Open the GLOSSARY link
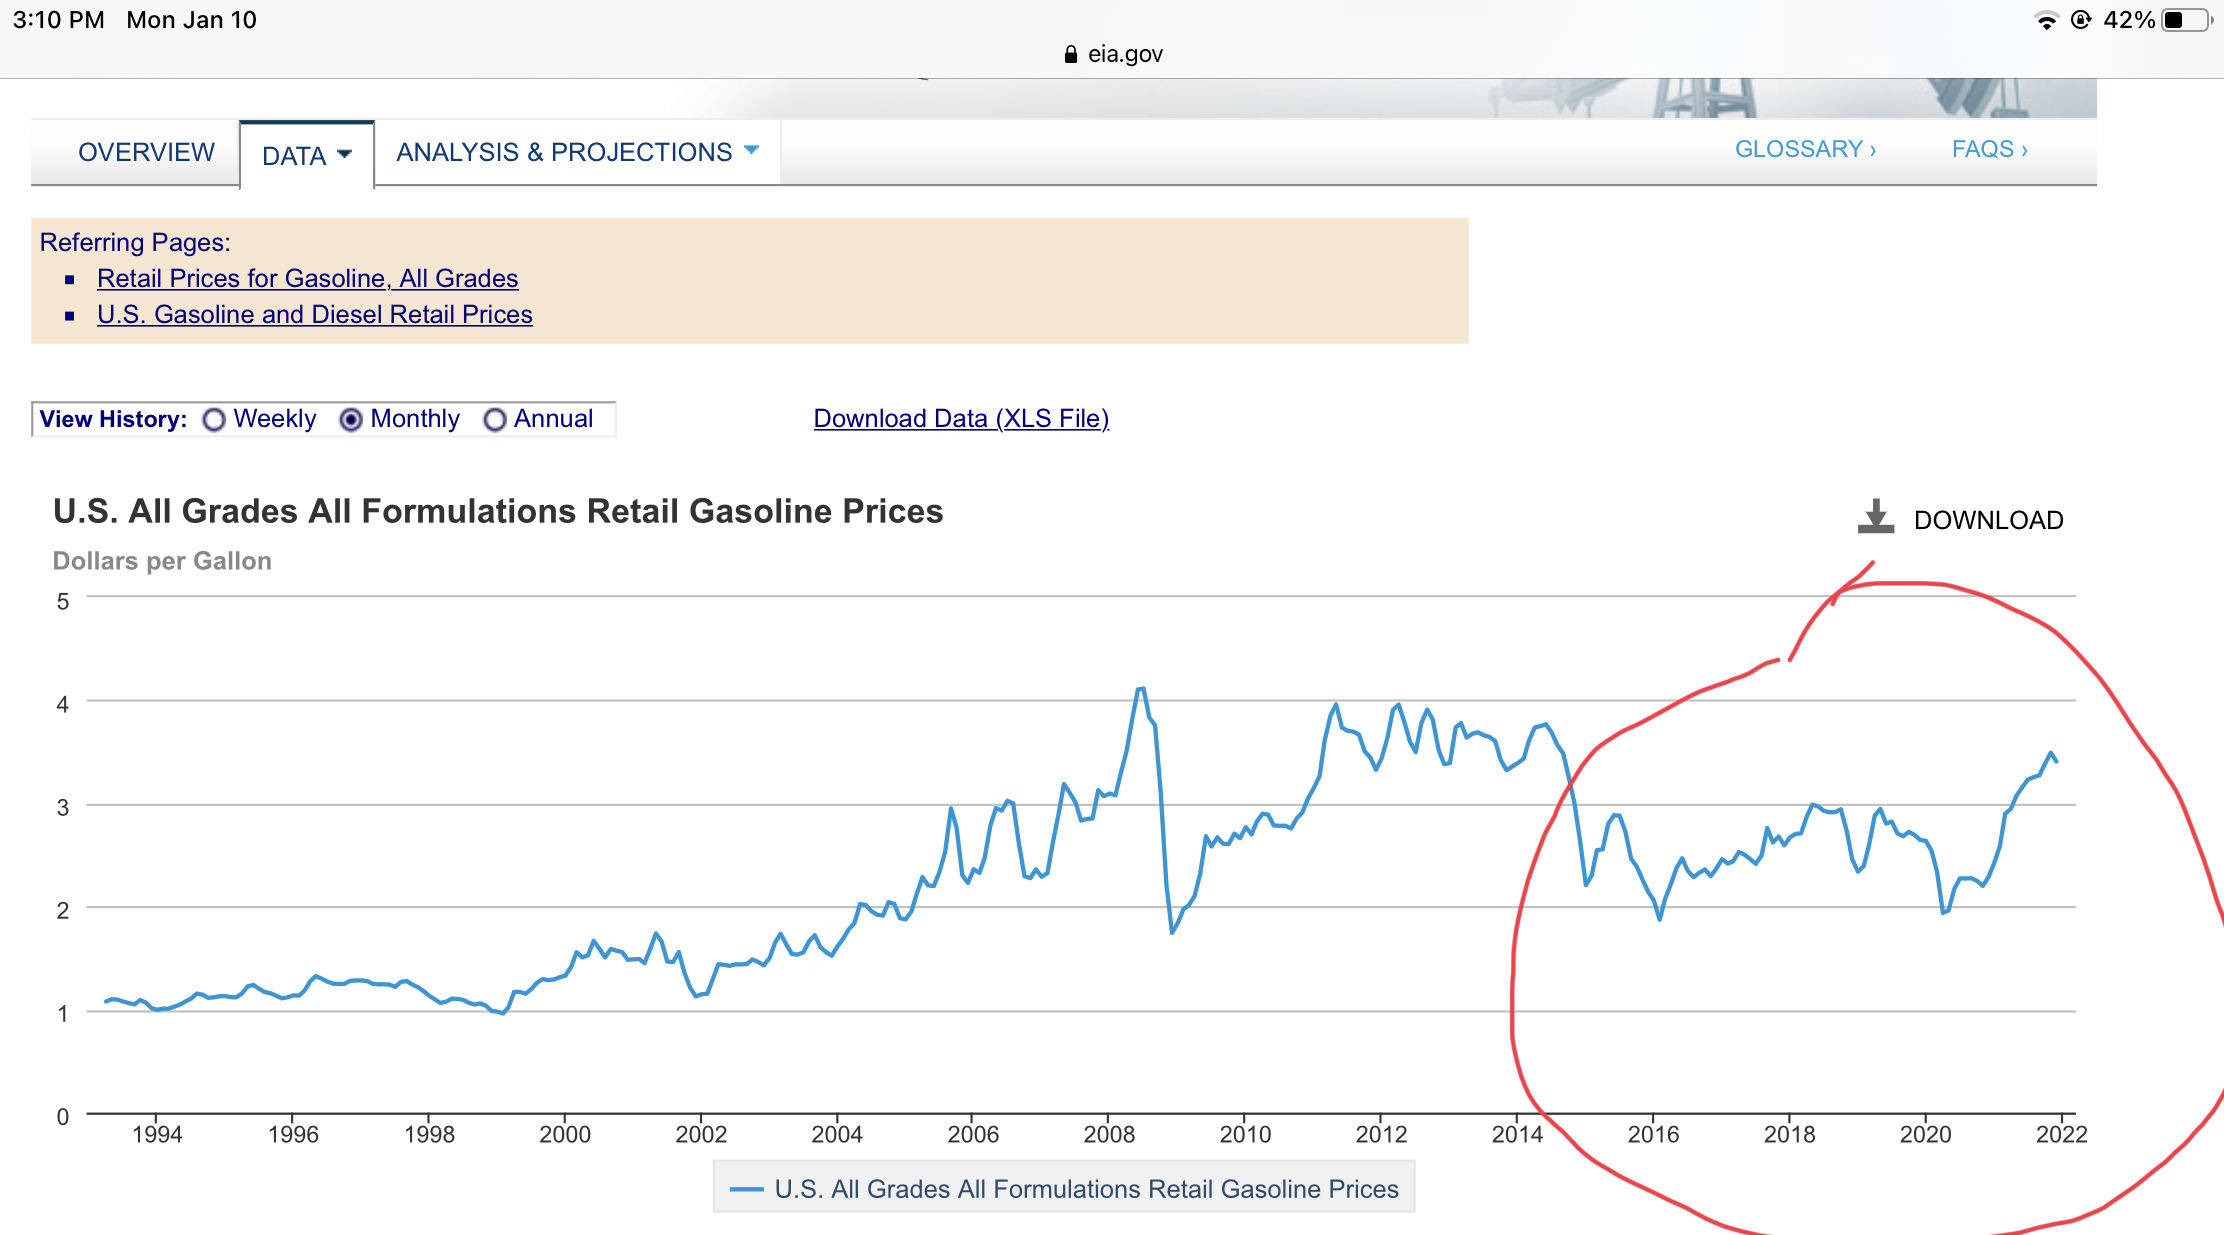2224x1235 pixels. pos(1804,149)
